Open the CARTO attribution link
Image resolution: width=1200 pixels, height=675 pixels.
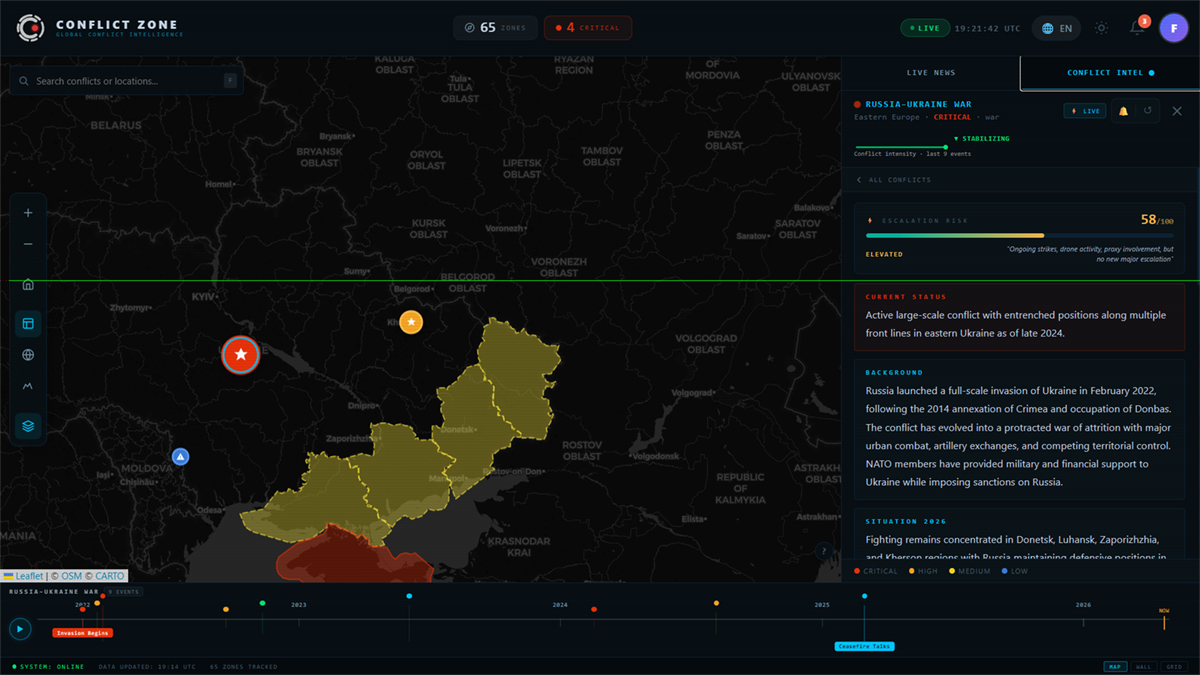pyautogui.click(x=110, y=576)
